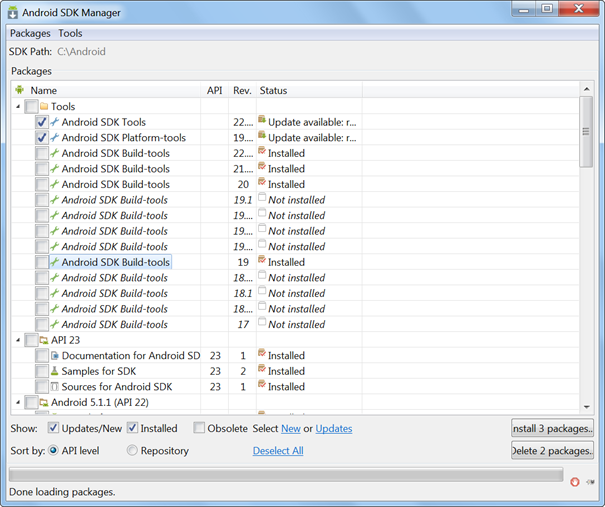
Task: Toggle the Installed show checkbox
Action: (x=132, y=428)
